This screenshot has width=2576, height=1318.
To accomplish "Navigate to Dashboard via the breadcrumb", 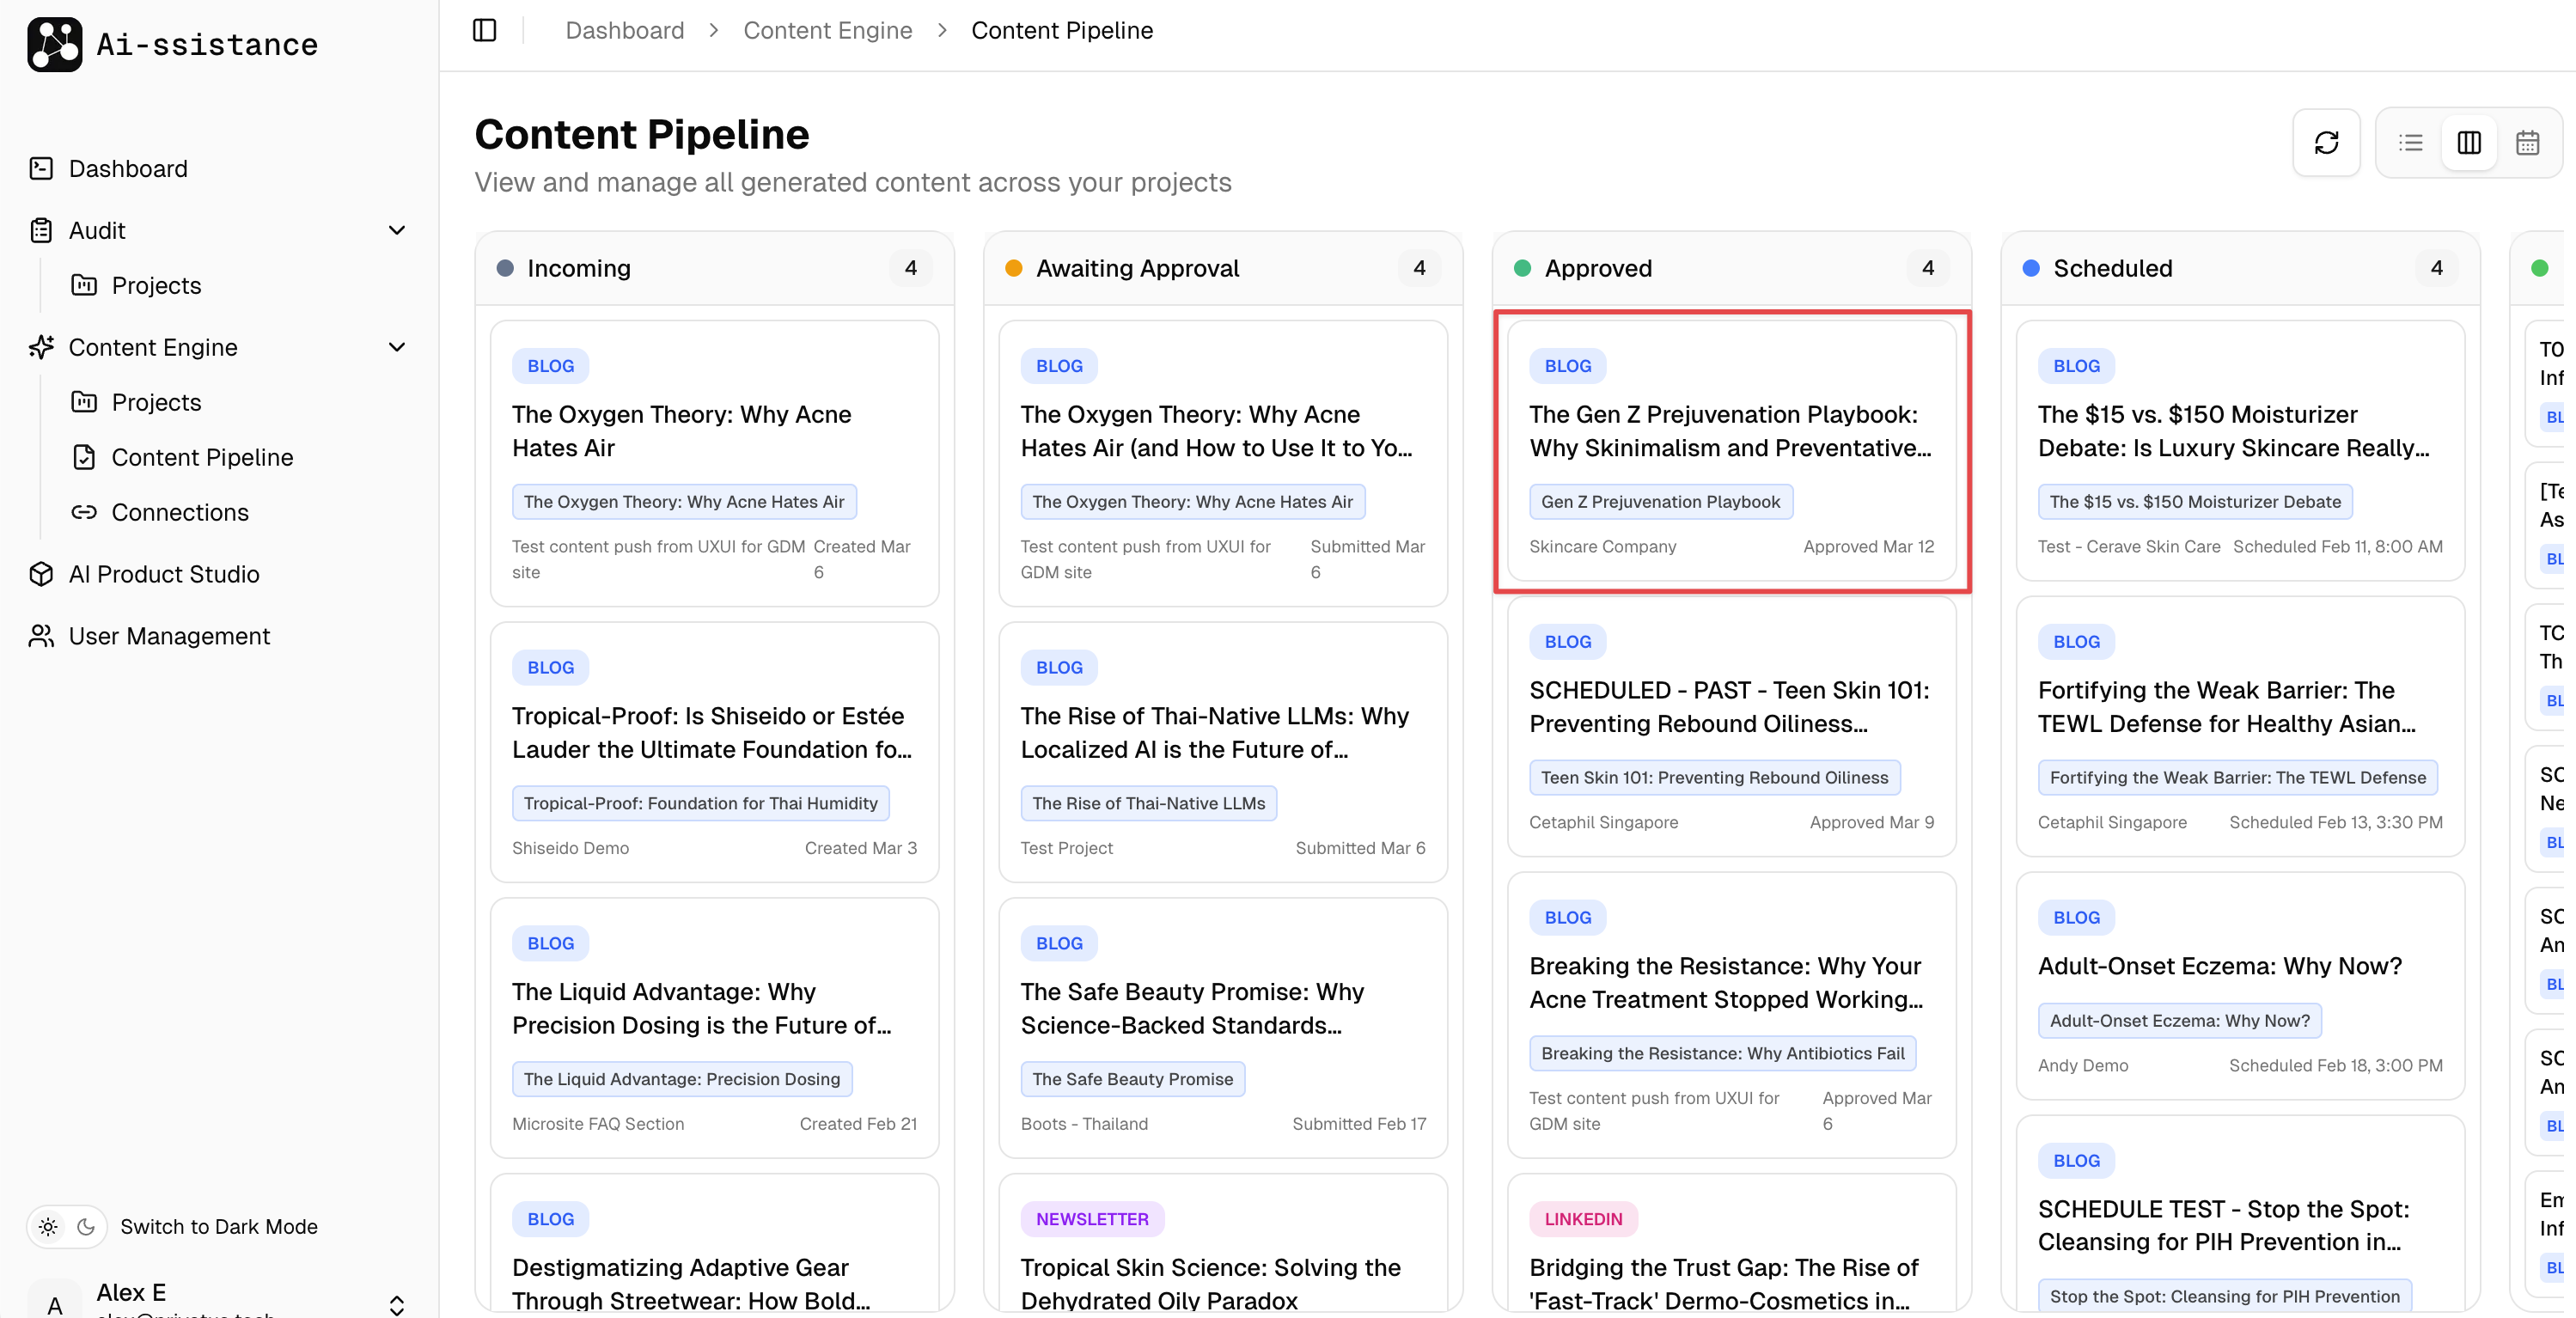I will pos(624,30).
